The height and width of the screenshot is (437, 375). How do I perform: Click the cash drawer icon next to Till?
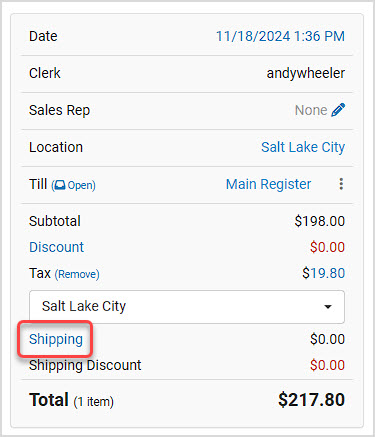[60, 185]
